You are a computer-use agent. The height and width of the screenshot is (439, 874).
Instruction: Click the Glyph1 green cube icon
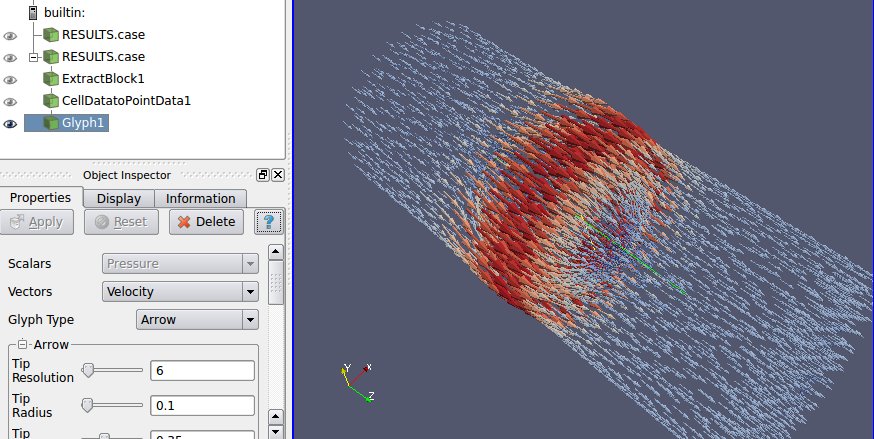click(51, 123)
